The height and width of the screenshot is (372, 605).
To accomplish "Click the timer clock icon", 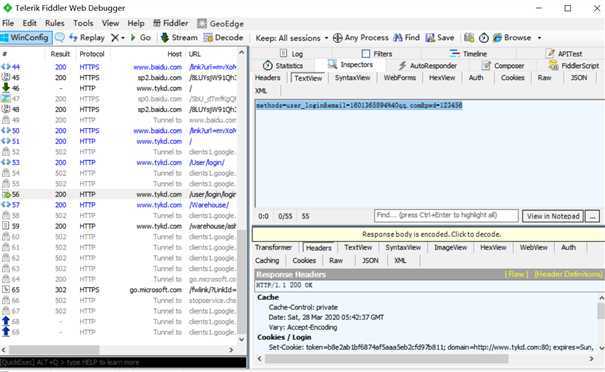I will coord(483,38).
